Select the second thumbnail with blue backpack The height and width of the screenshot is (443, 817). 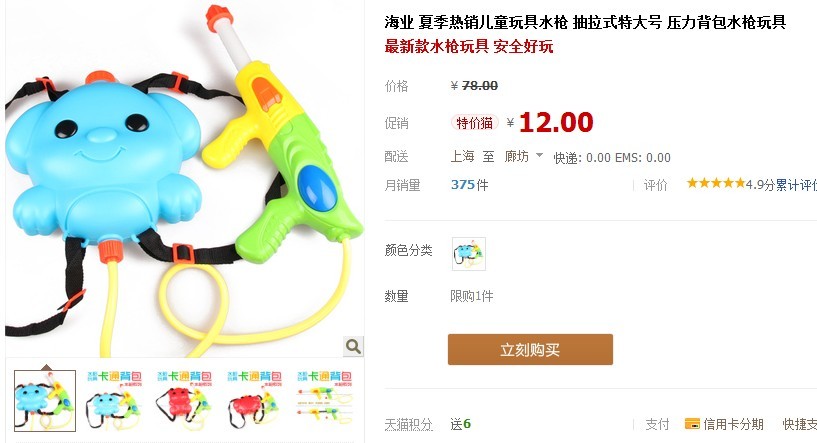click(114, 401)
